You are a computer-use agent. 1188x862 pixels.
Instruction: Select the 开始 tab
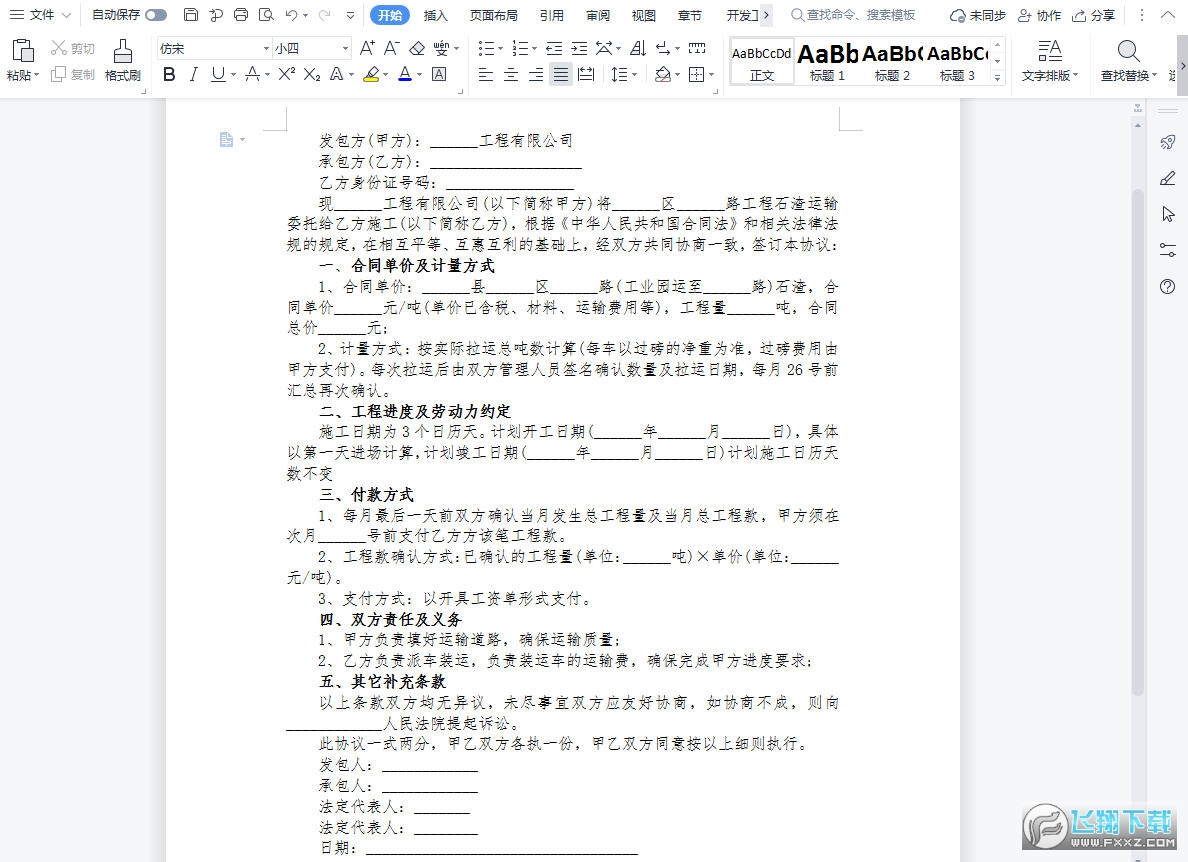[x=390, y=15]
